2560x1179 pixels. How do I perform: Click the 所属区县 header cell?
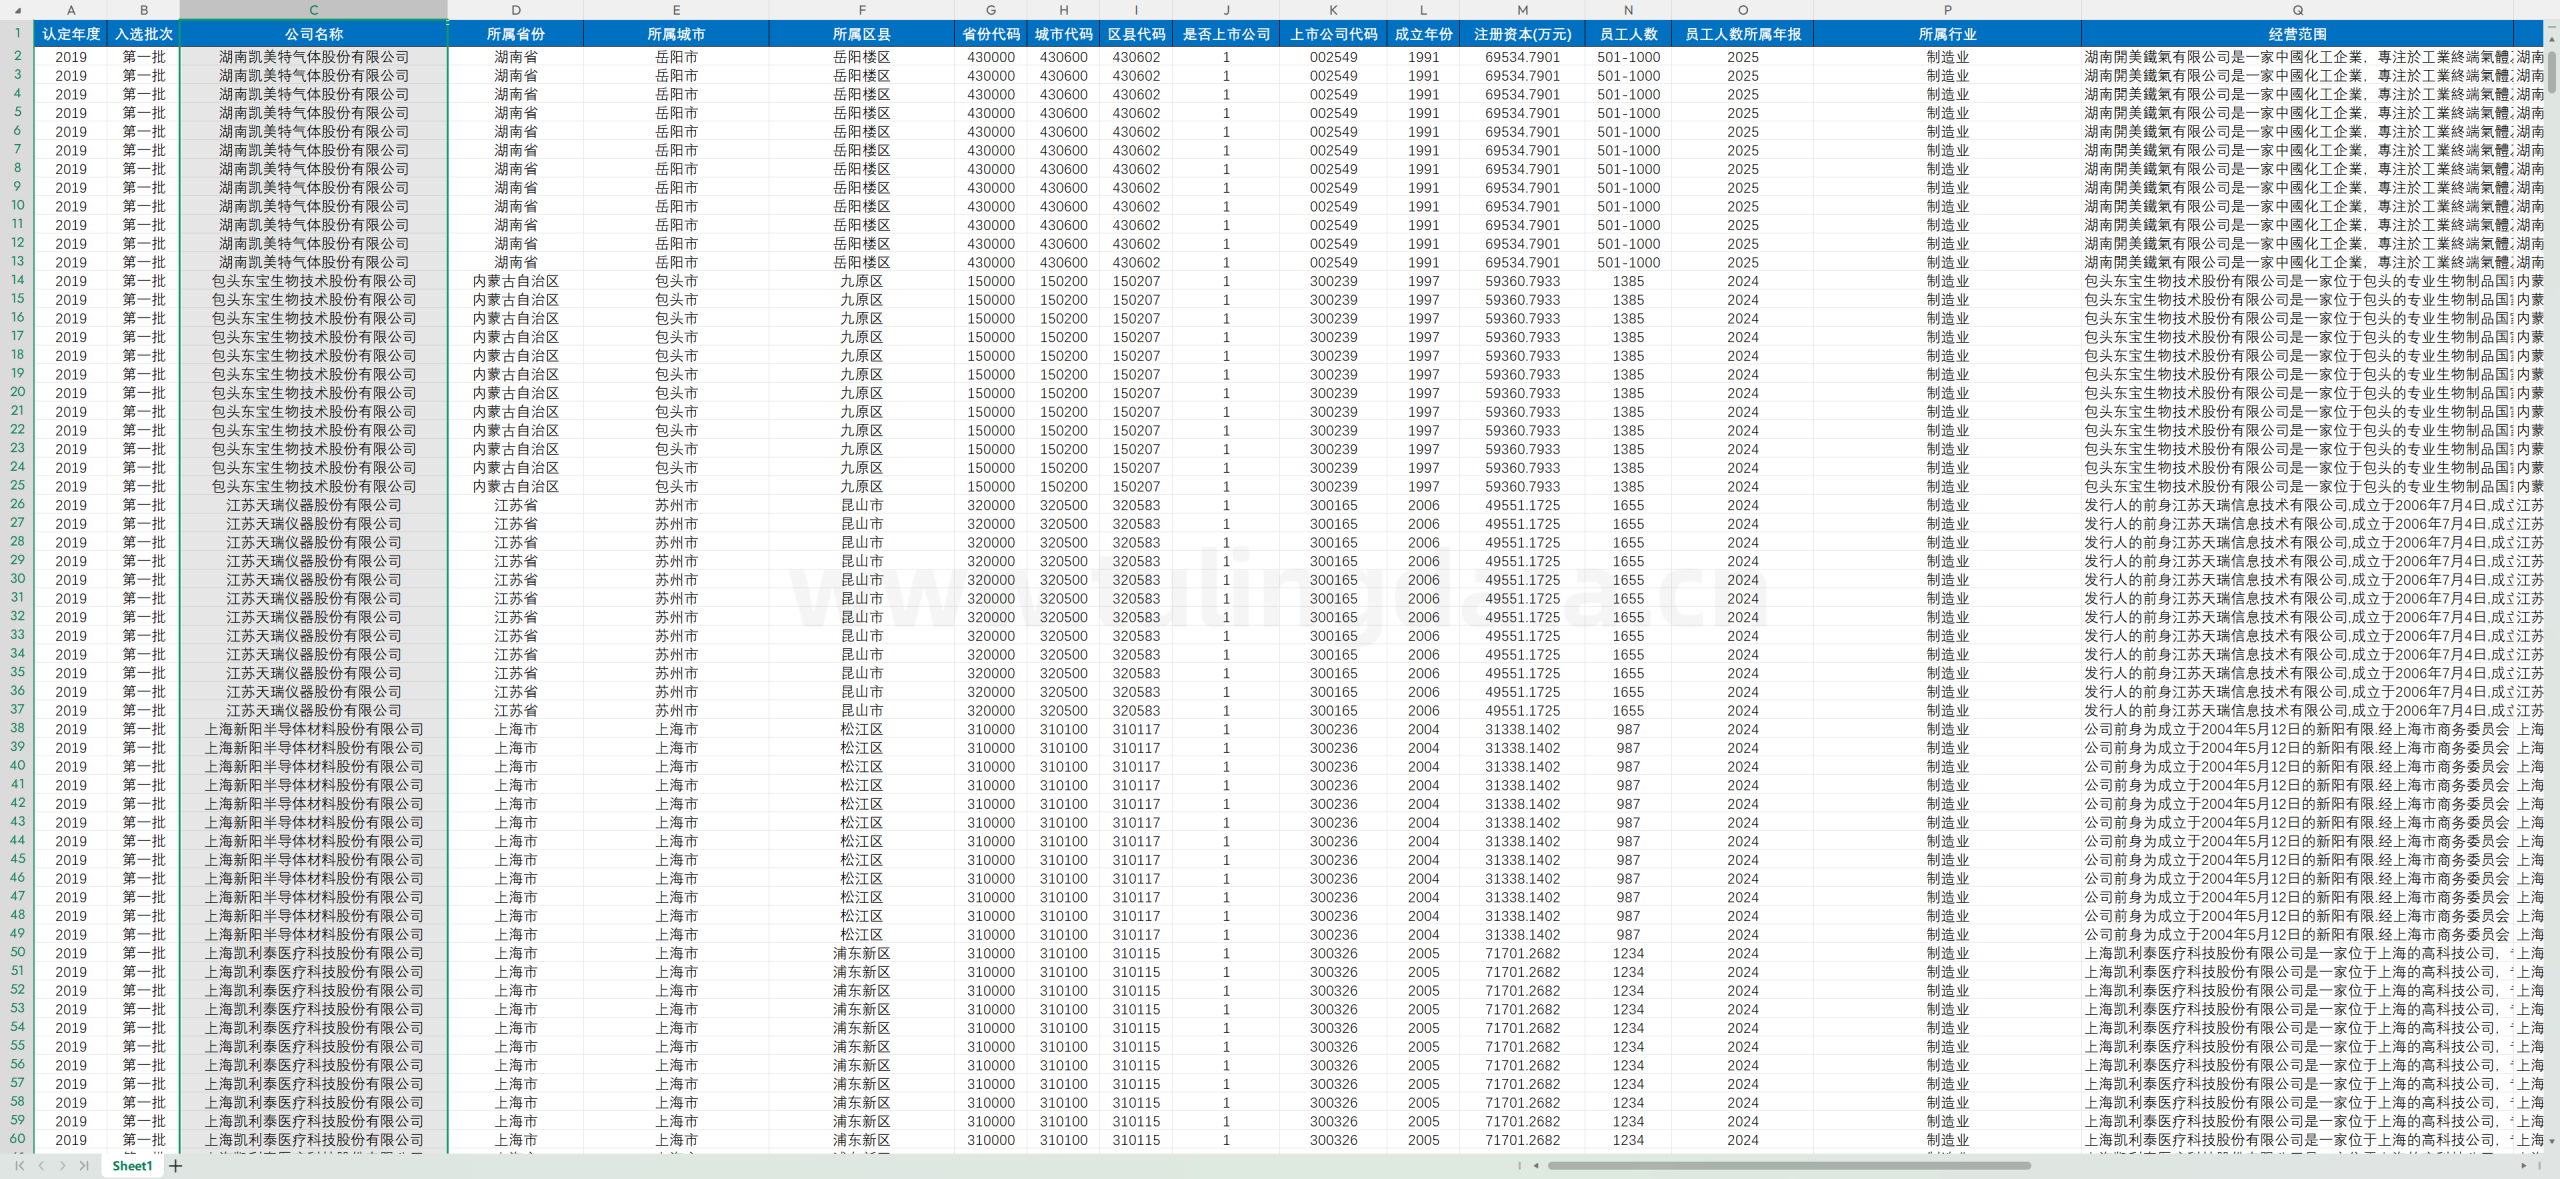862,34
